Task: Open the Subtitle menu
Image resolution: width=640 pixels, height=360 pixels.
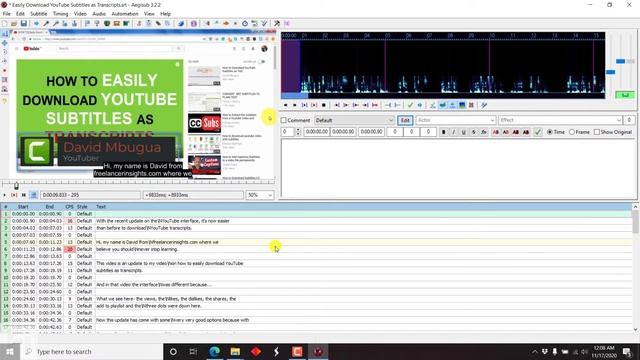Action: click(39, 14)
